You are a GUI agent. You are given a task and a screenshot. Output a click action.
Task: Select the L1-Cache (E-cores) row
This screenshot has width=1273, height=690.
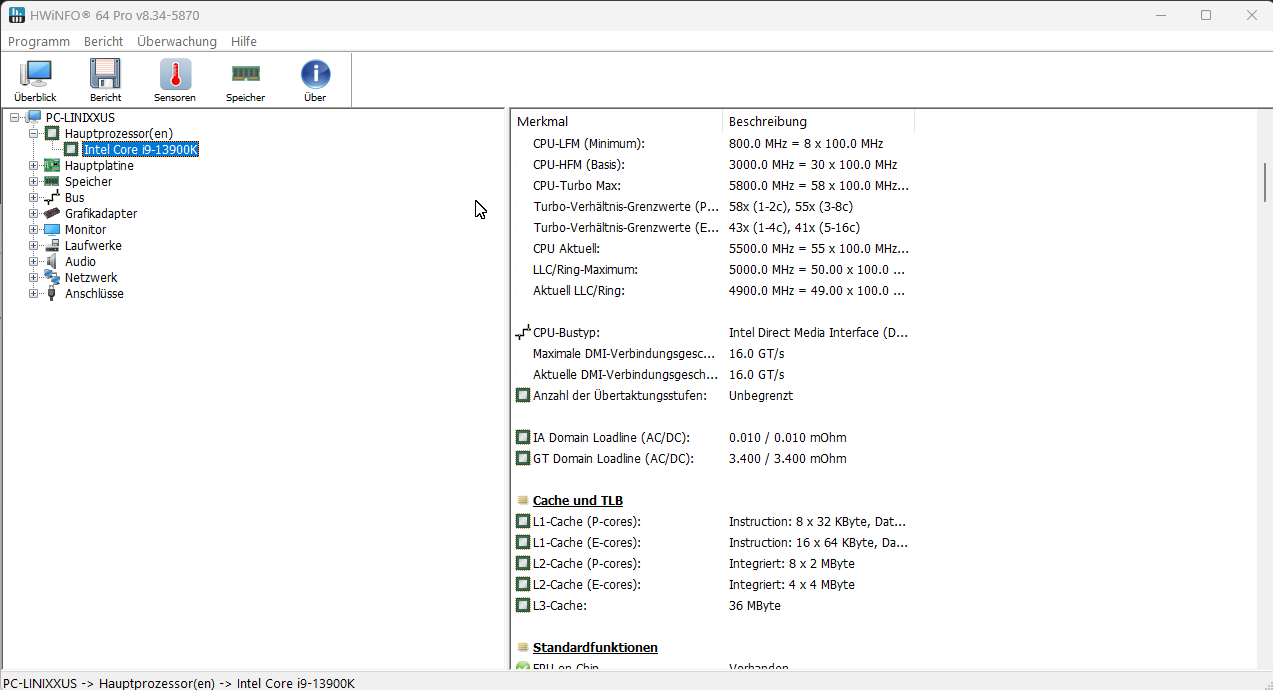point(713,542)
